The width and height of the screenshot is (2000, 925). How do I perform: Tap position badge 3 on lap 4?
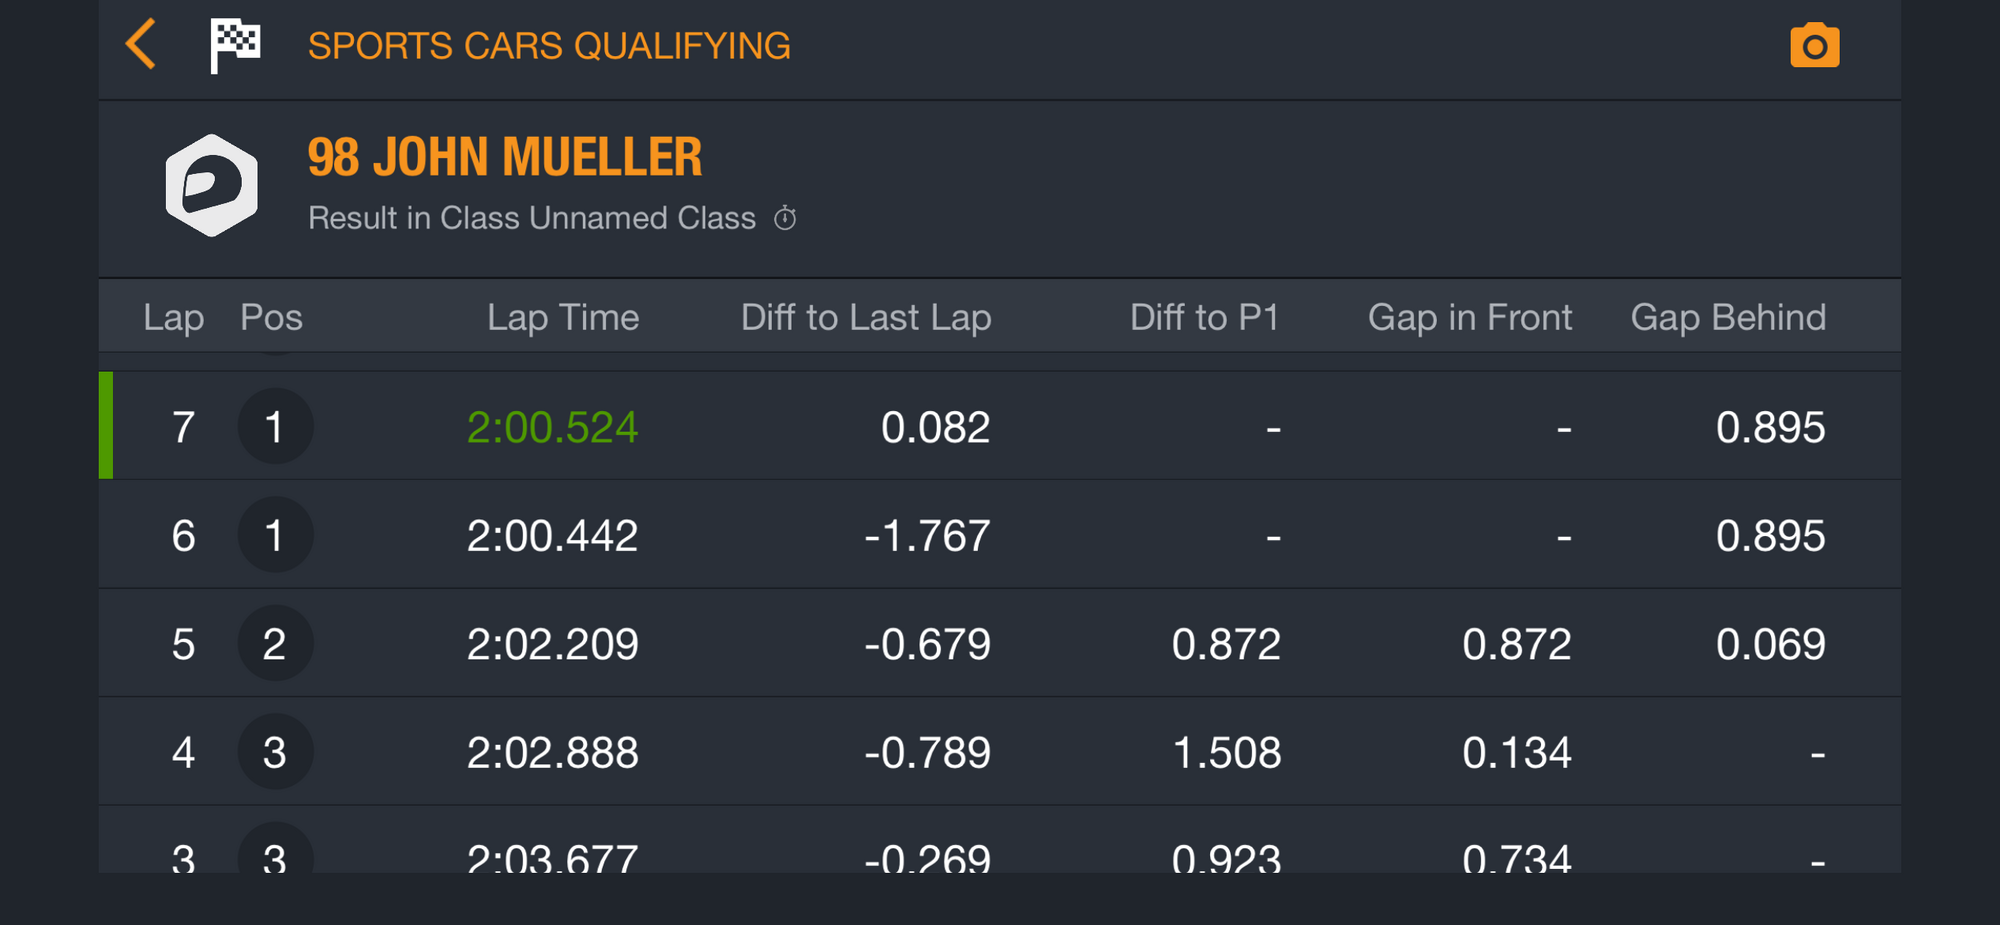tap(275, 752)
